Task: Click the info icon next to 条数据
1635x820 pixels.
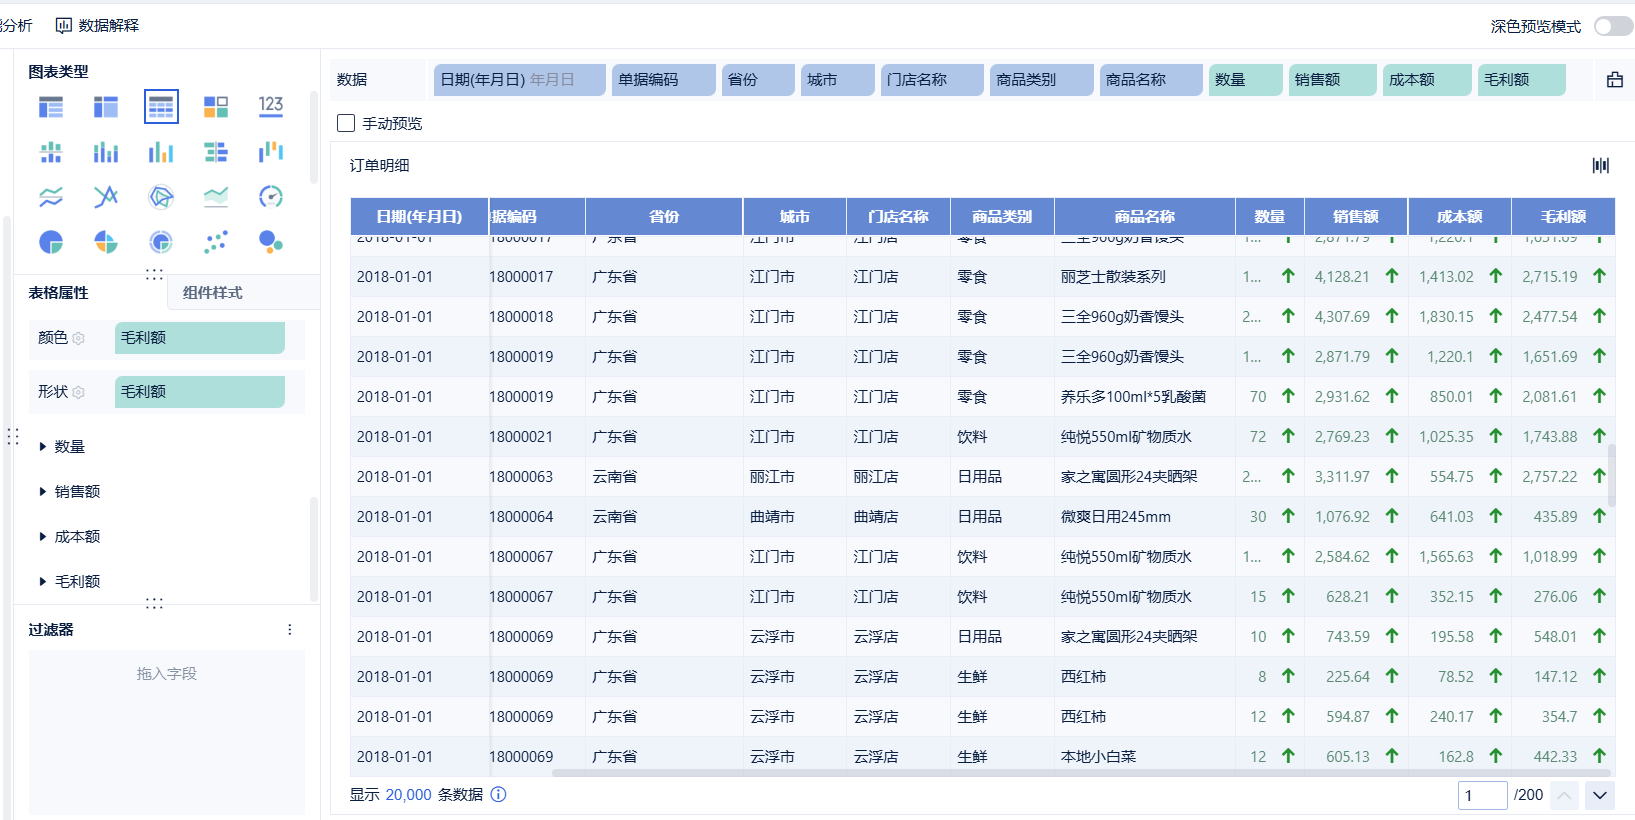Action: (499, 795)
